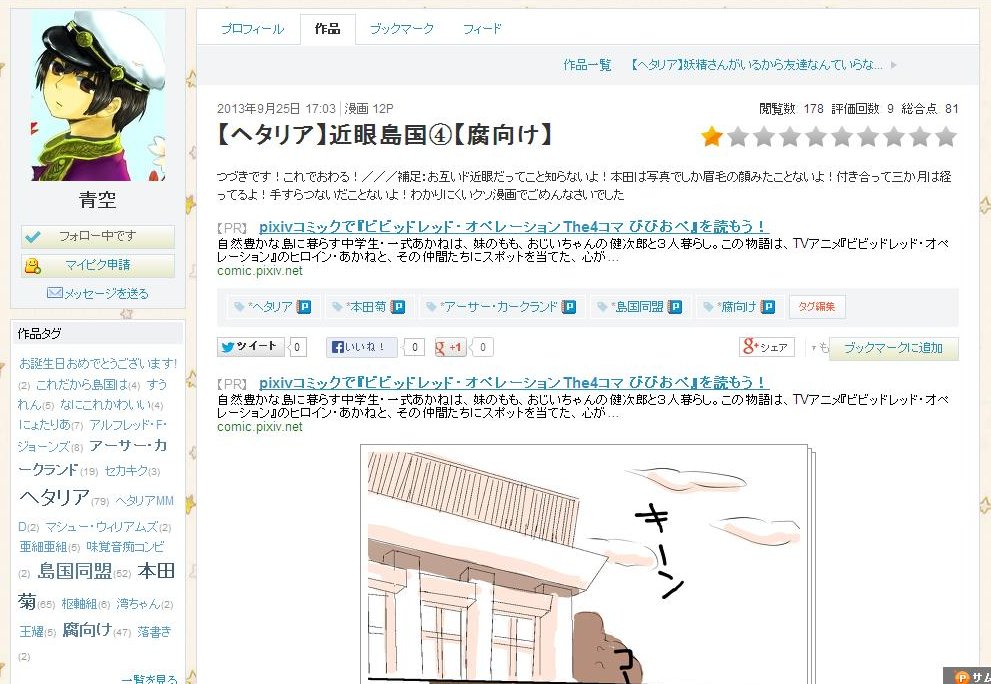
Task: Open encyclopedia icon beside 腐向け tag
Action: (x=768, y=307)
